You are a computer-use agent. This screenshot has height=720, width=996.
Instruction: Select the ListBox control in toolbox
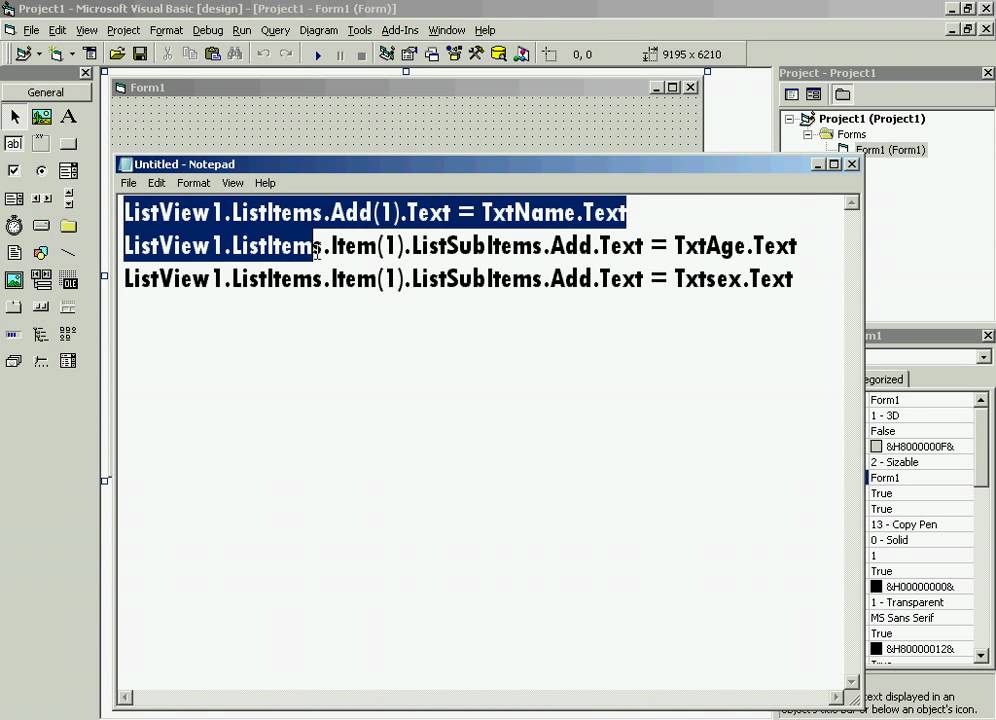click(x=14, y=198)
